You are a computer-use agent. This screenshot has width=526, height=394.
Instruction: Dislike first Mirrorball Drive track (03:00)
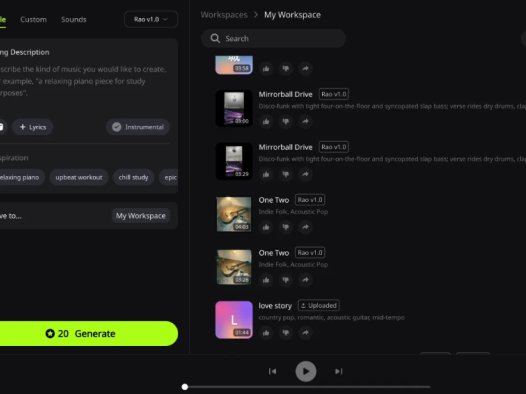(285, 121)
